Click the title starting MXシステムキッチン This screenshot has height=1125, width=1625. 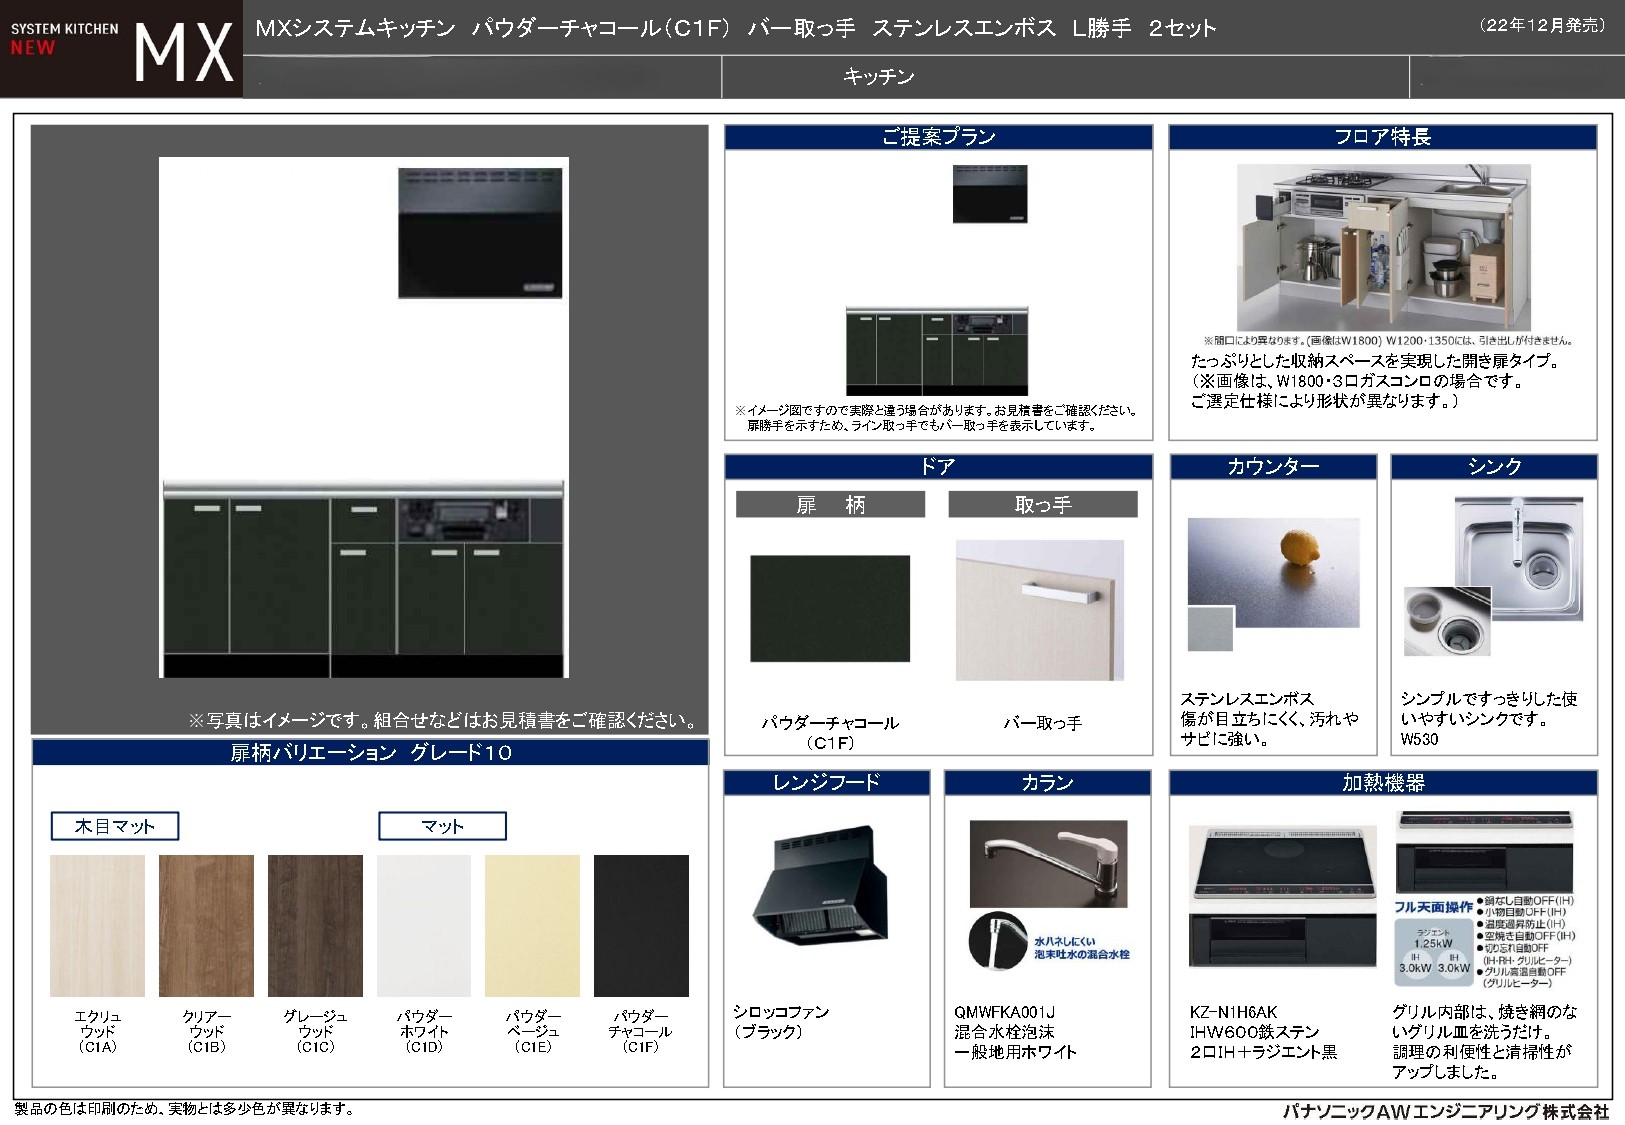tap(736, 28)
